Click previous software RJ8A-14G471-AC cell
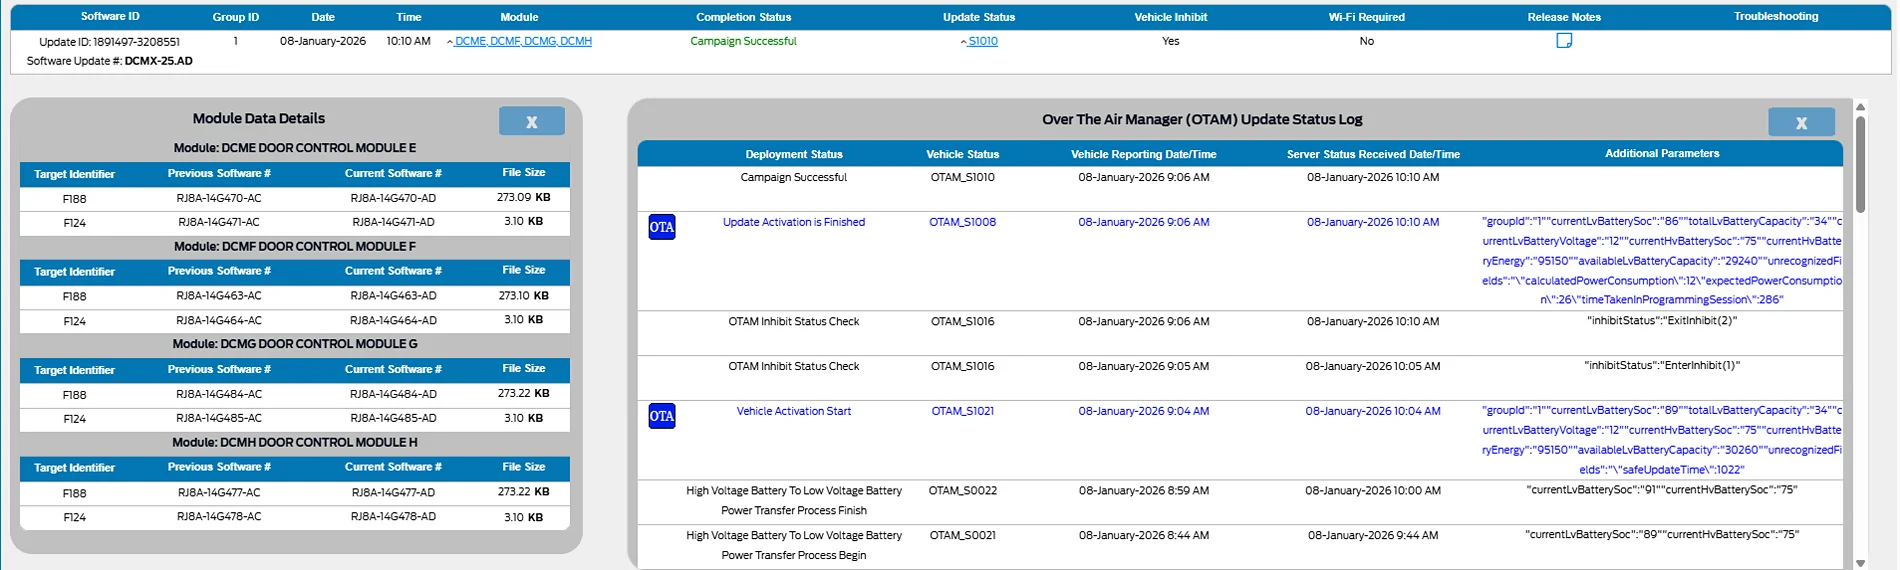The image size is (1900, 570). [219, 222]
